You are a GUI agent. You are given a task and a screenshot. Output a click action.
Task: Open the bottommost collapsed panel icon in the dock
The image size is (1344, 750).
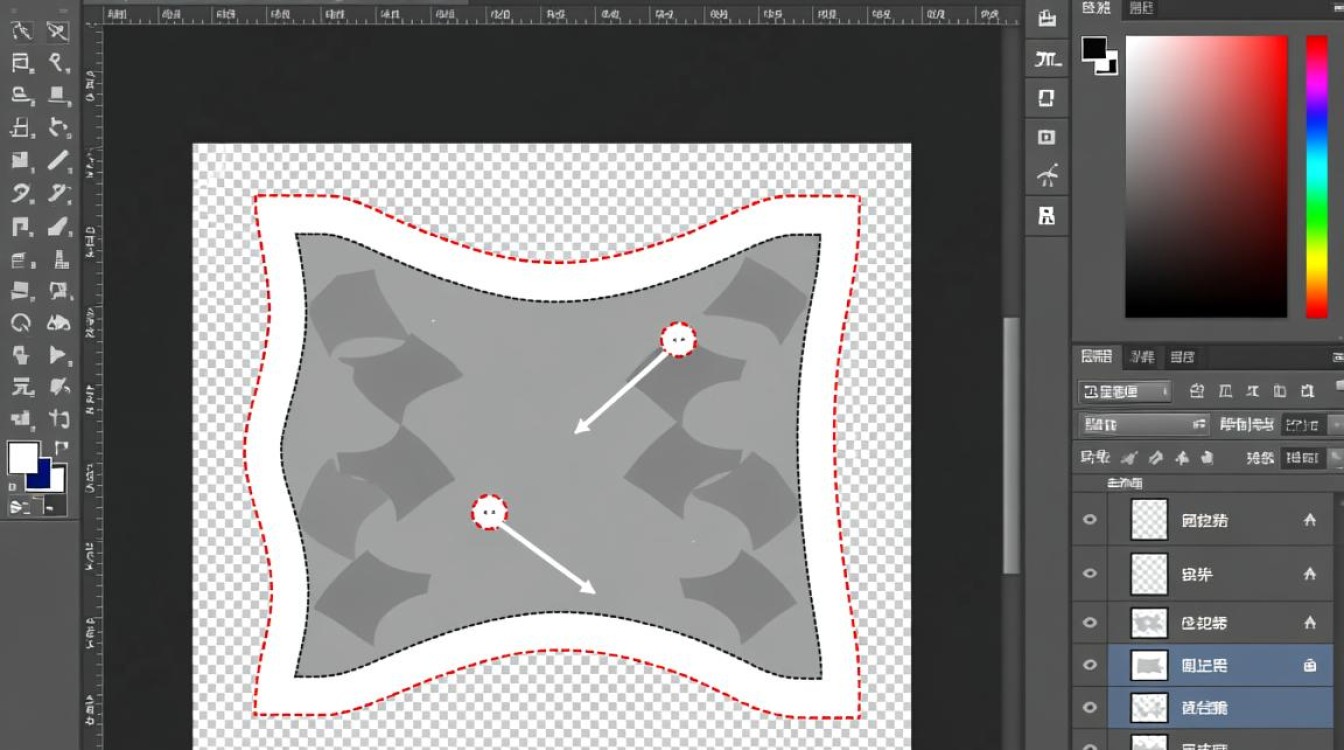tap(1047, 215)
